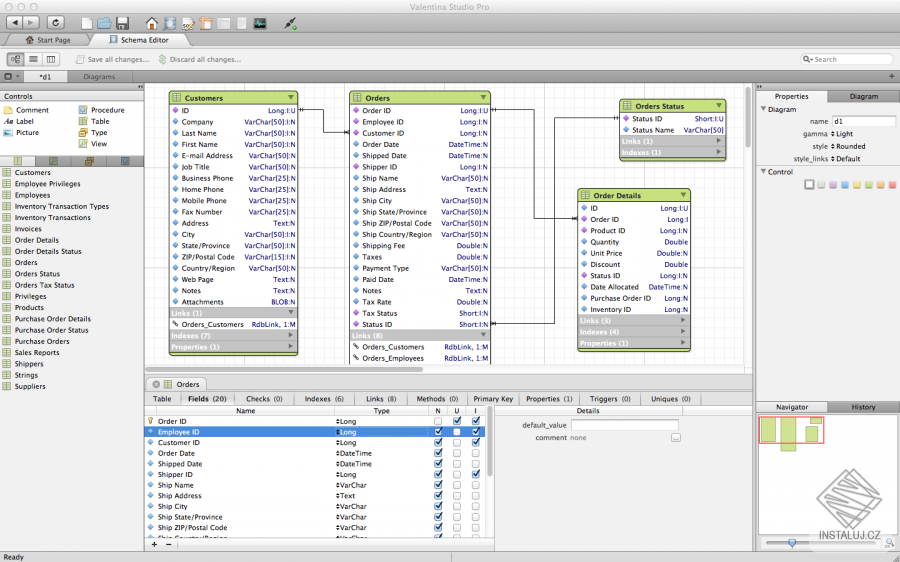This screenshot has width=900, height=562.
Task: Pick the Table control
Action: click(x=94, y=121)
